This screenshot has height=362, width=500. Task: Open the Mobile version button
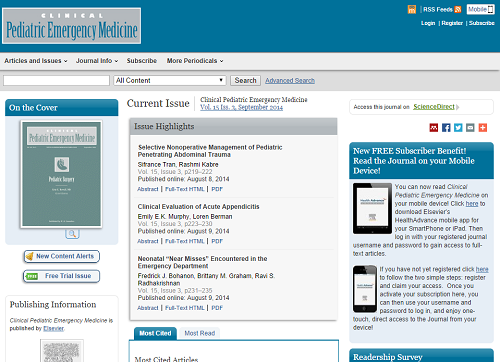[x=480, y=9]
